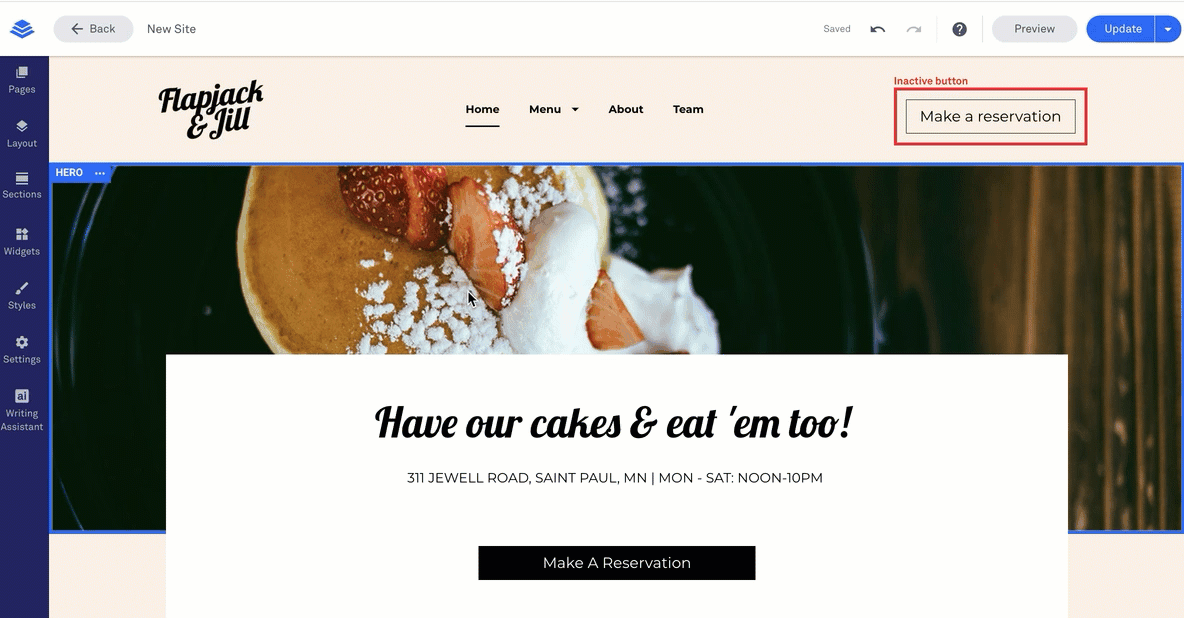This screenshot has width=1184, height=618.
Task: Open site Settings from sidebar
Action: point(22,350)
